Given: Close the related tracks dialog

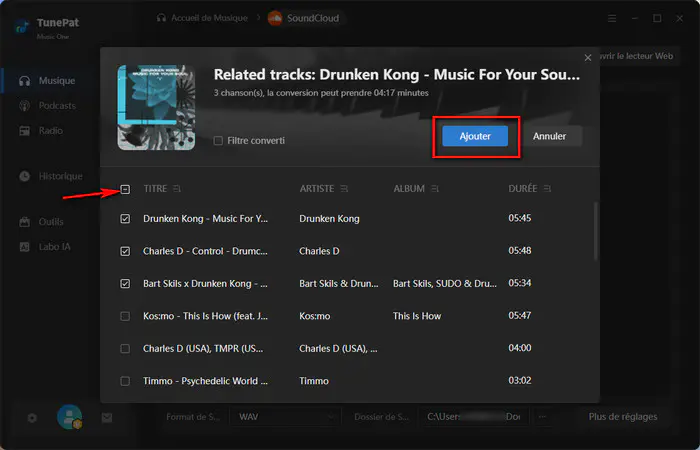Looking at the screenshot, I should click(588, 58).
